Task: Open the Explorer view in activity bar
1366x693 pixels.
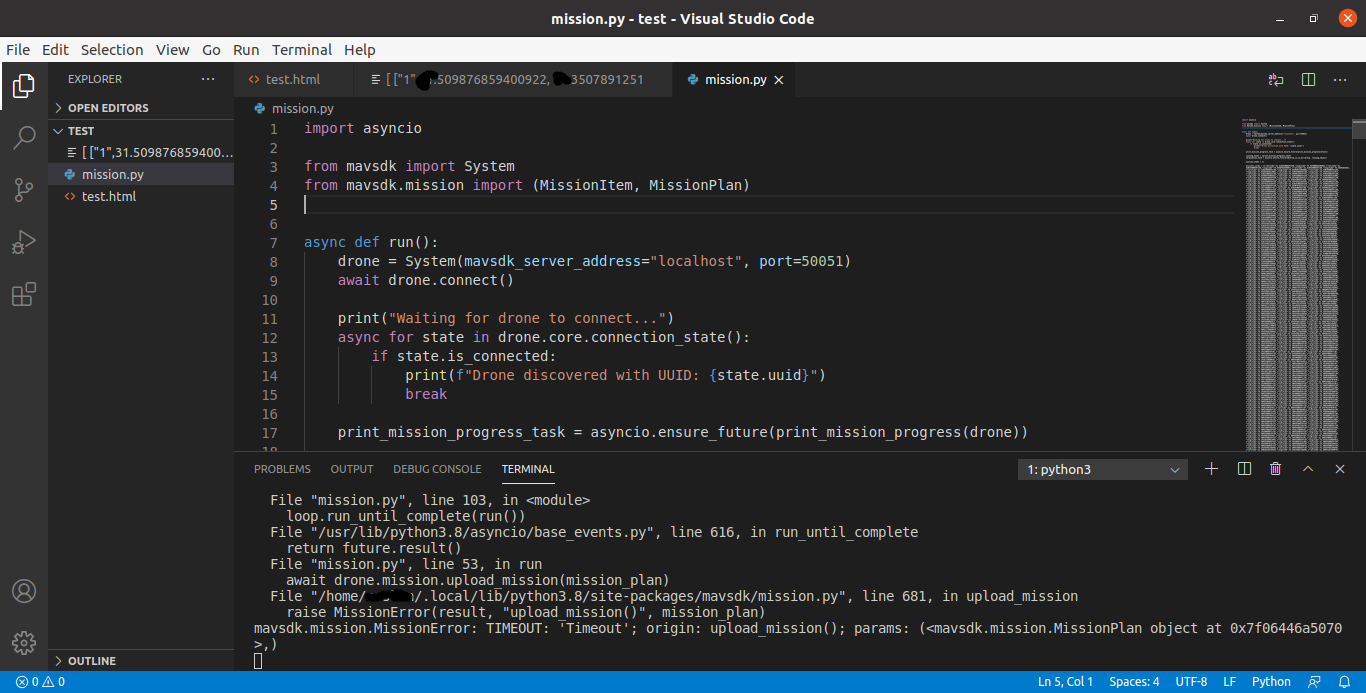Action: [24, 86]
